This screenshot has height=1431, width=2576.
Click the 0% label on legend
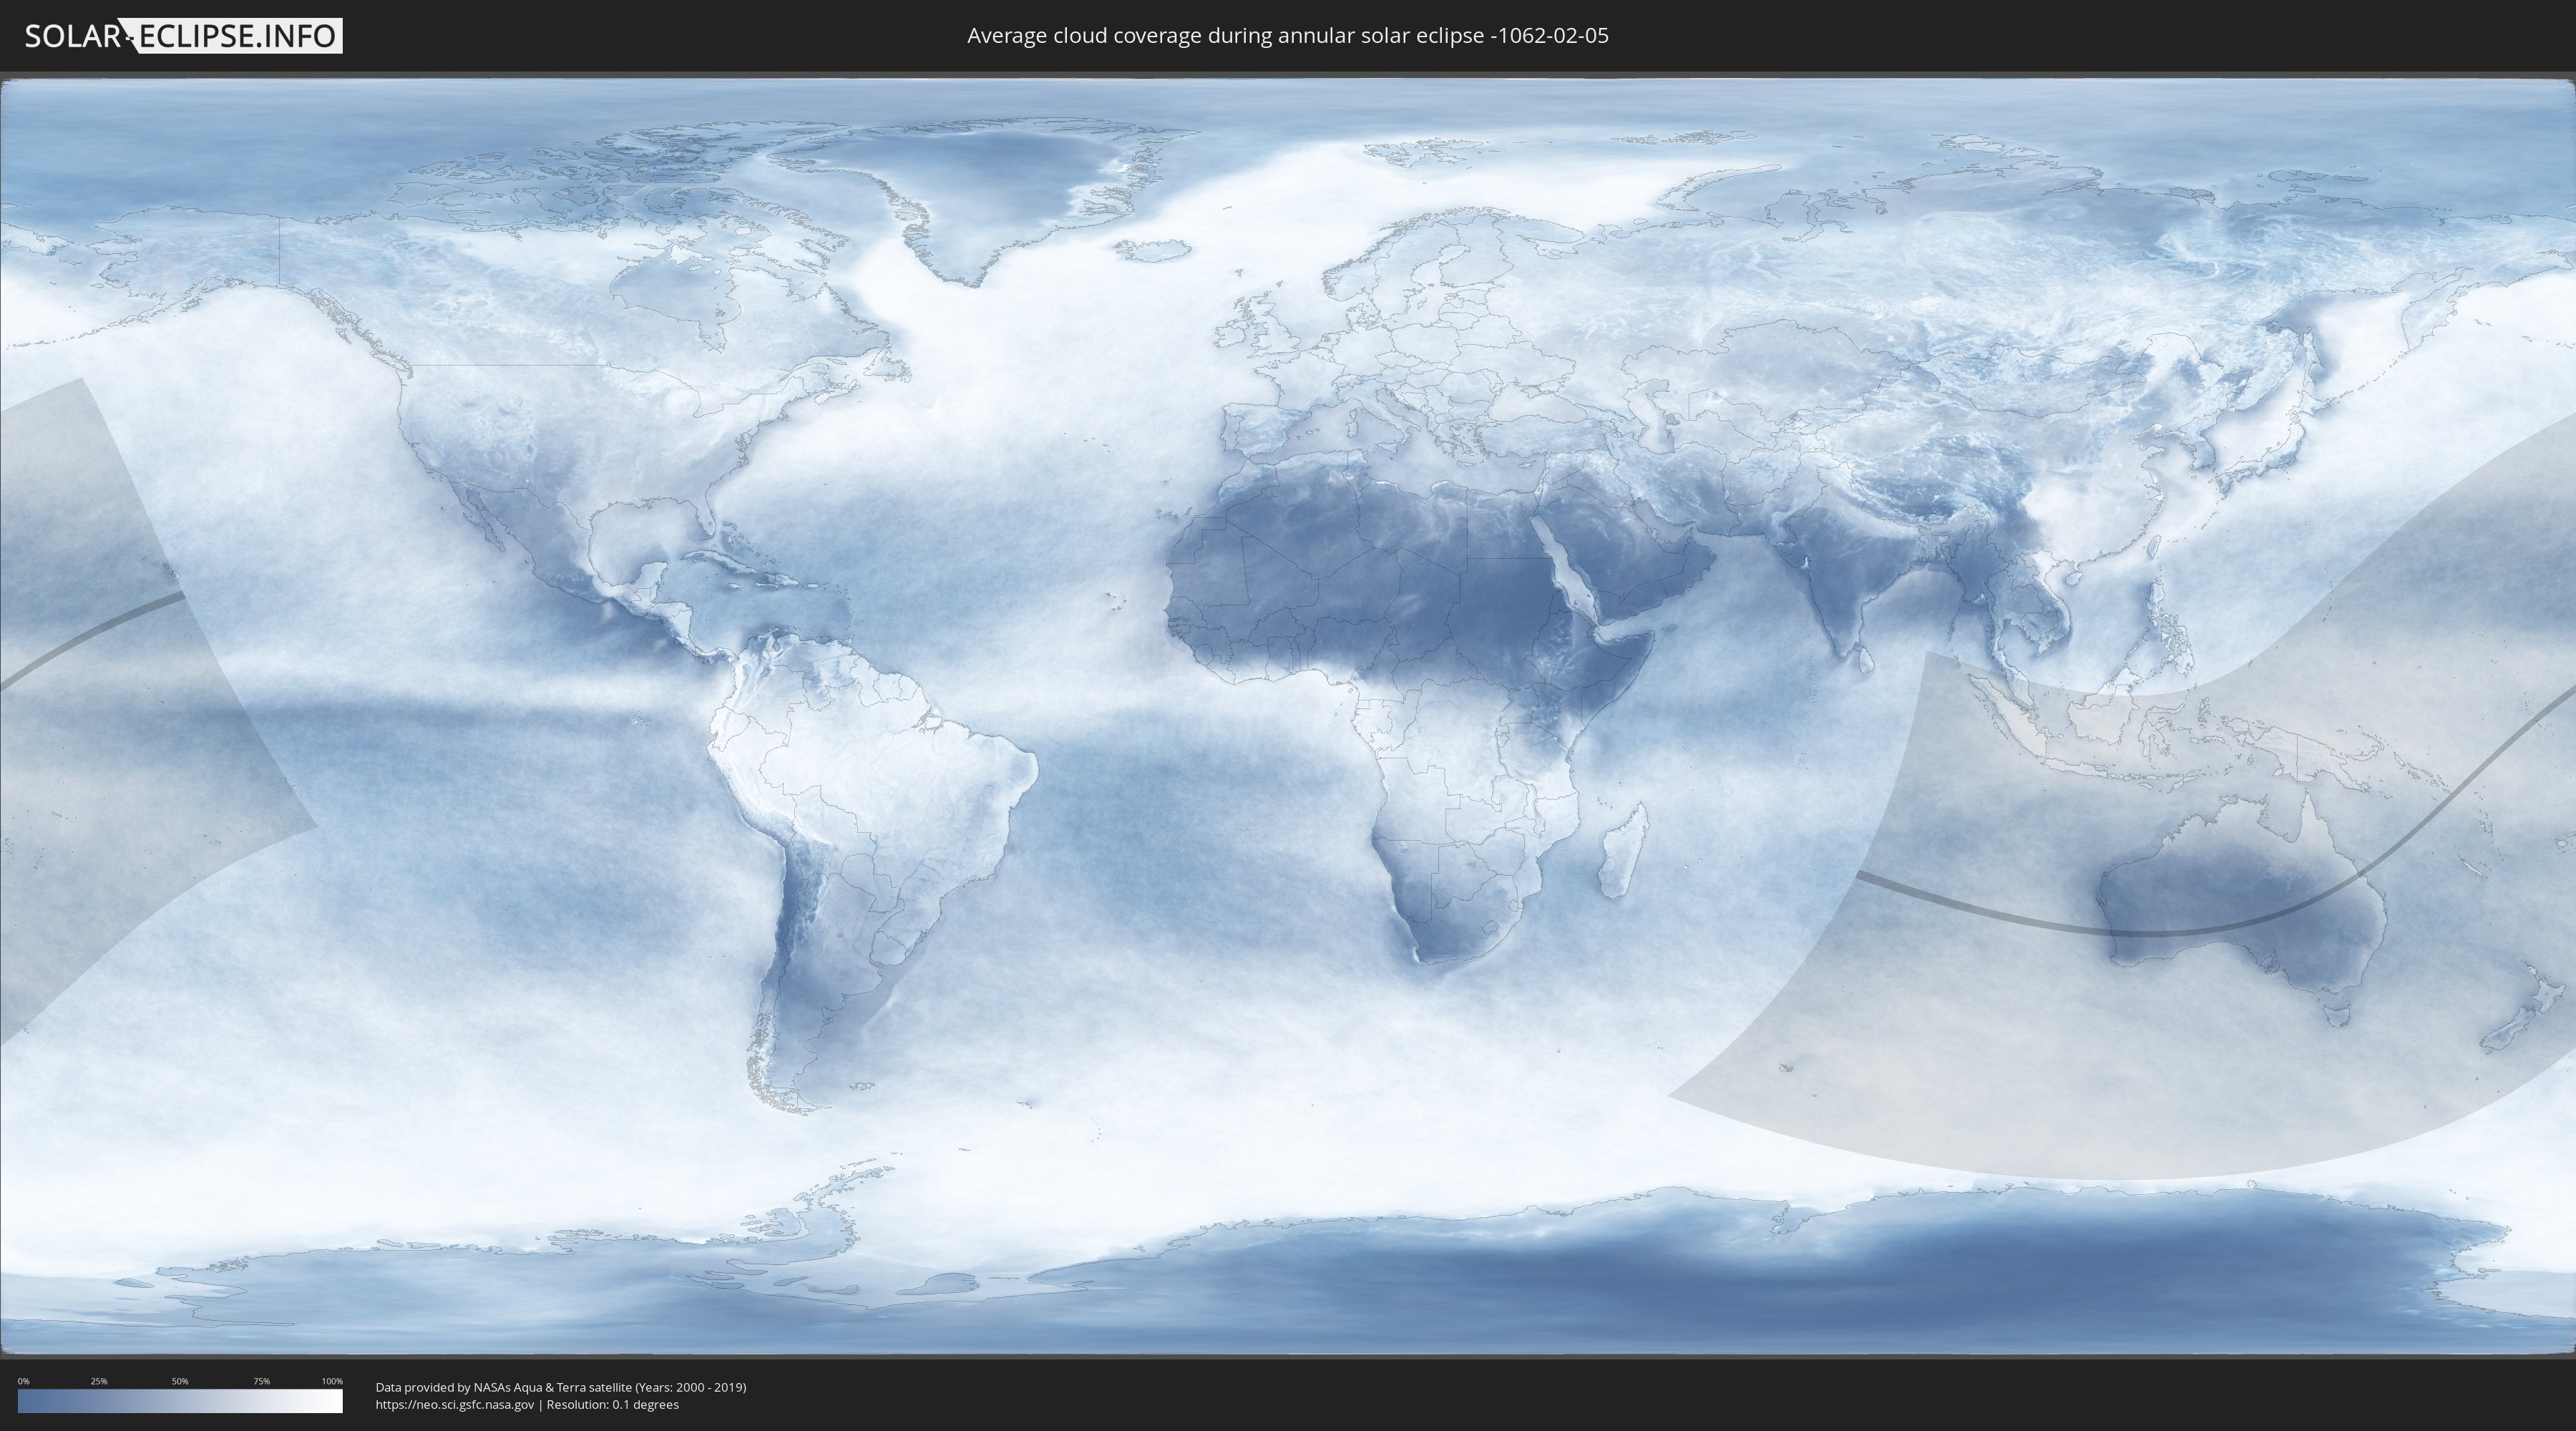pyautogui.click(x=23, y=1381)
